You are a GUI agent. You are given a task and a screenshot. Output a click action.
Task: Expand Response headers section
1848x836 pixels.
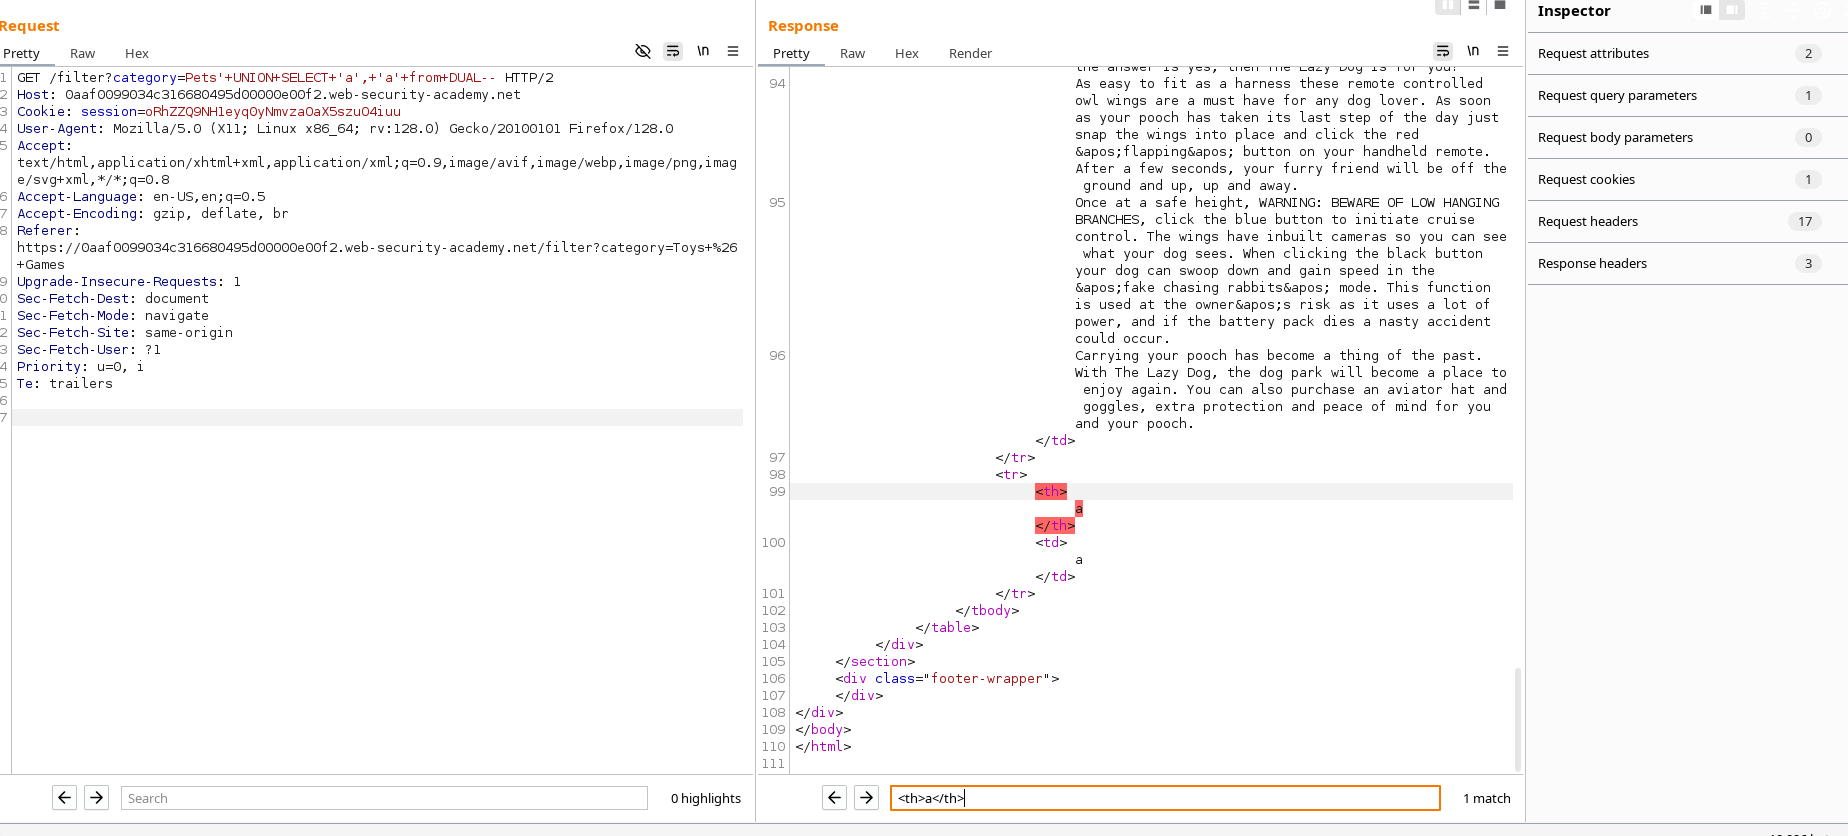(x=1687, y=264)
